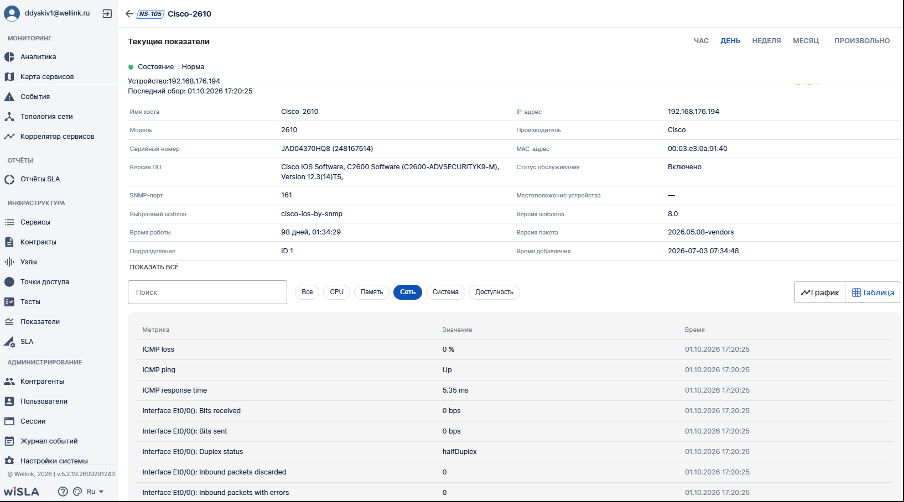Click the halfDuplex value
The height and width of the screenshot is (502, 904).
point(459,452)
